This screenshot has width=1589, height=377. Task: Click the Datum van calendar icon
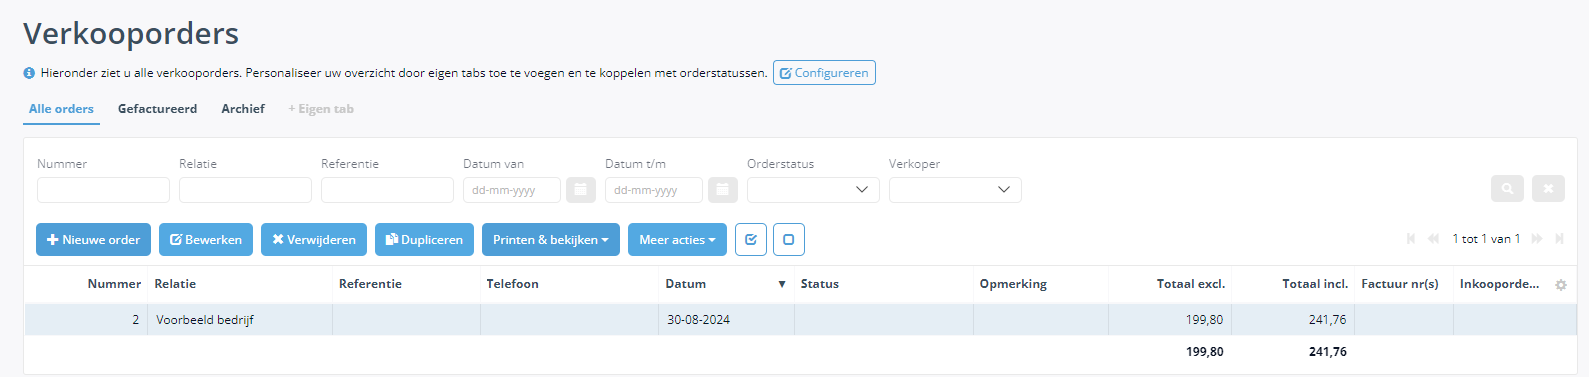[x=581, y=190]
